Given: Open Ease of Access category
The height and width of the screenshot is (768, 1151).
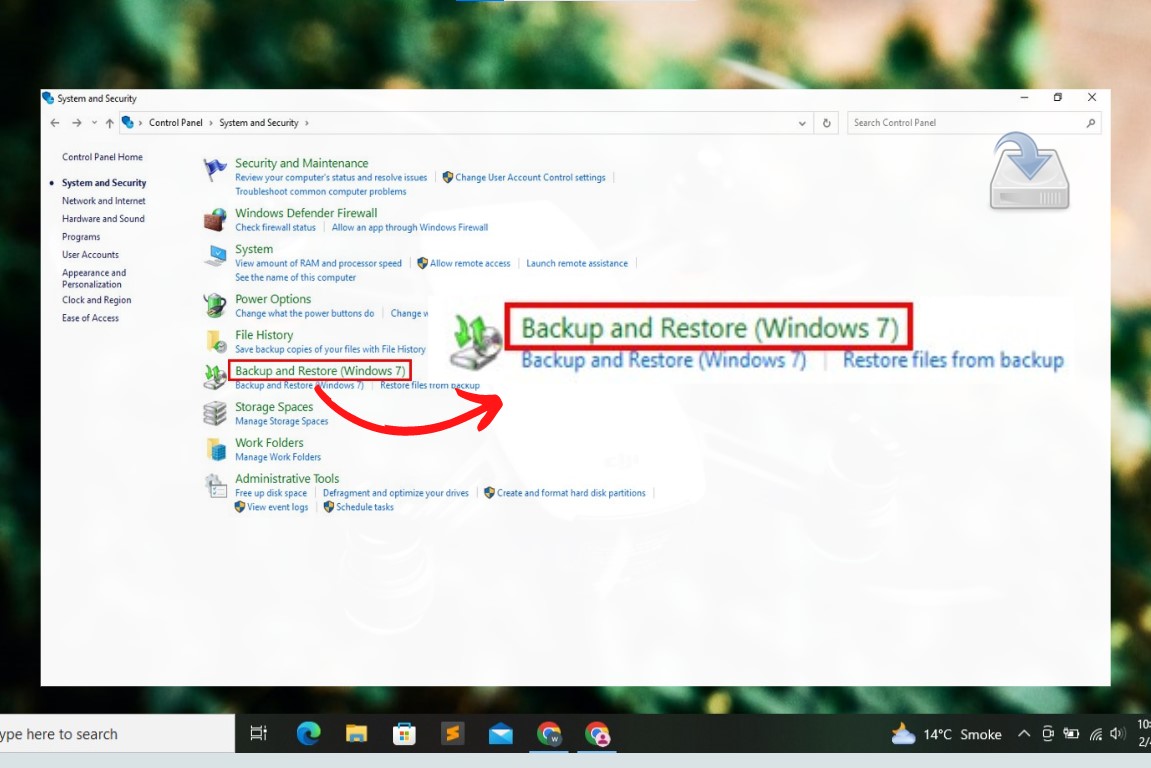Looking at the screenshot, I should [x=90, y=318].
